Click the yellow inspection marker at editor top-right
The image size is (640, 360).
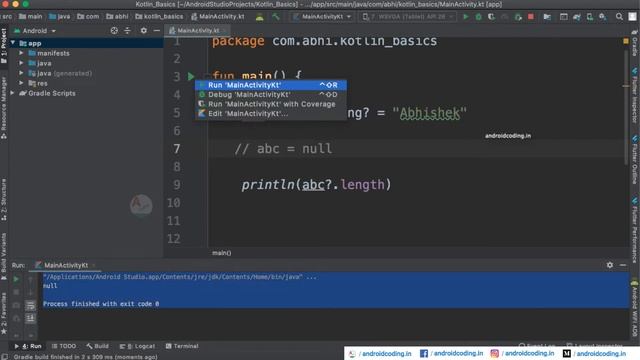coord(626,41)
